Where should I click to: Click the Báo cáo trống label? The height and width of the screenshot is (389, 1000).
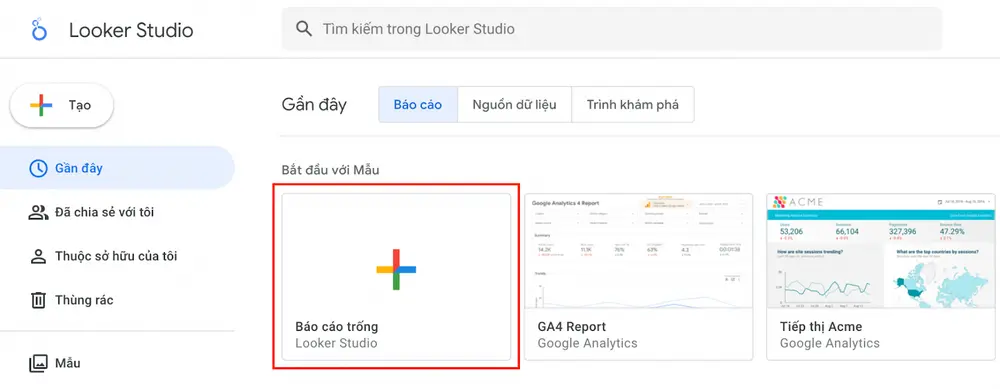point(337,327)
